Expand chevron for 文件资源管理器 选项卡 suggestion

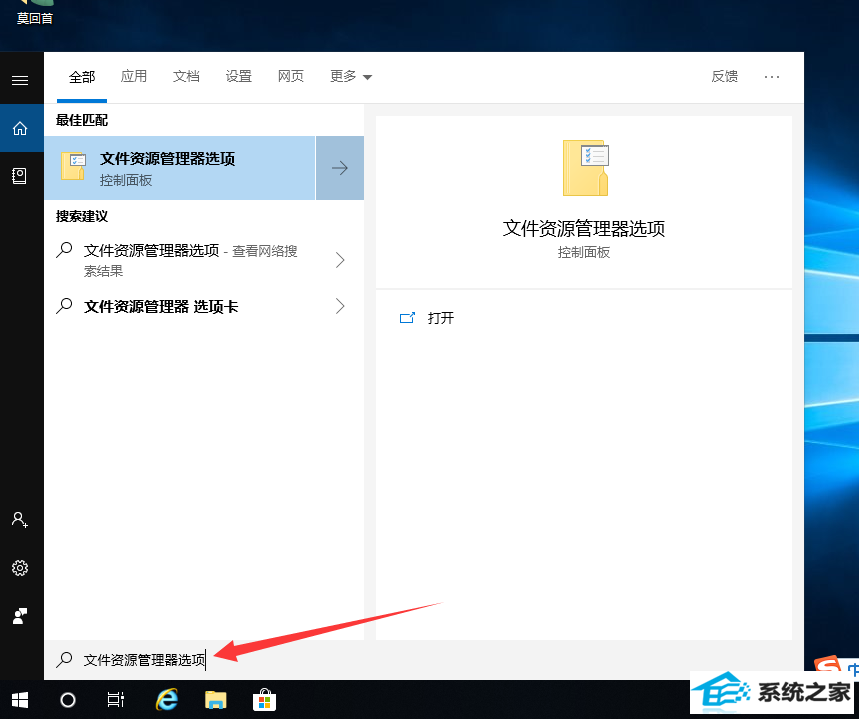tap(340, 306)
